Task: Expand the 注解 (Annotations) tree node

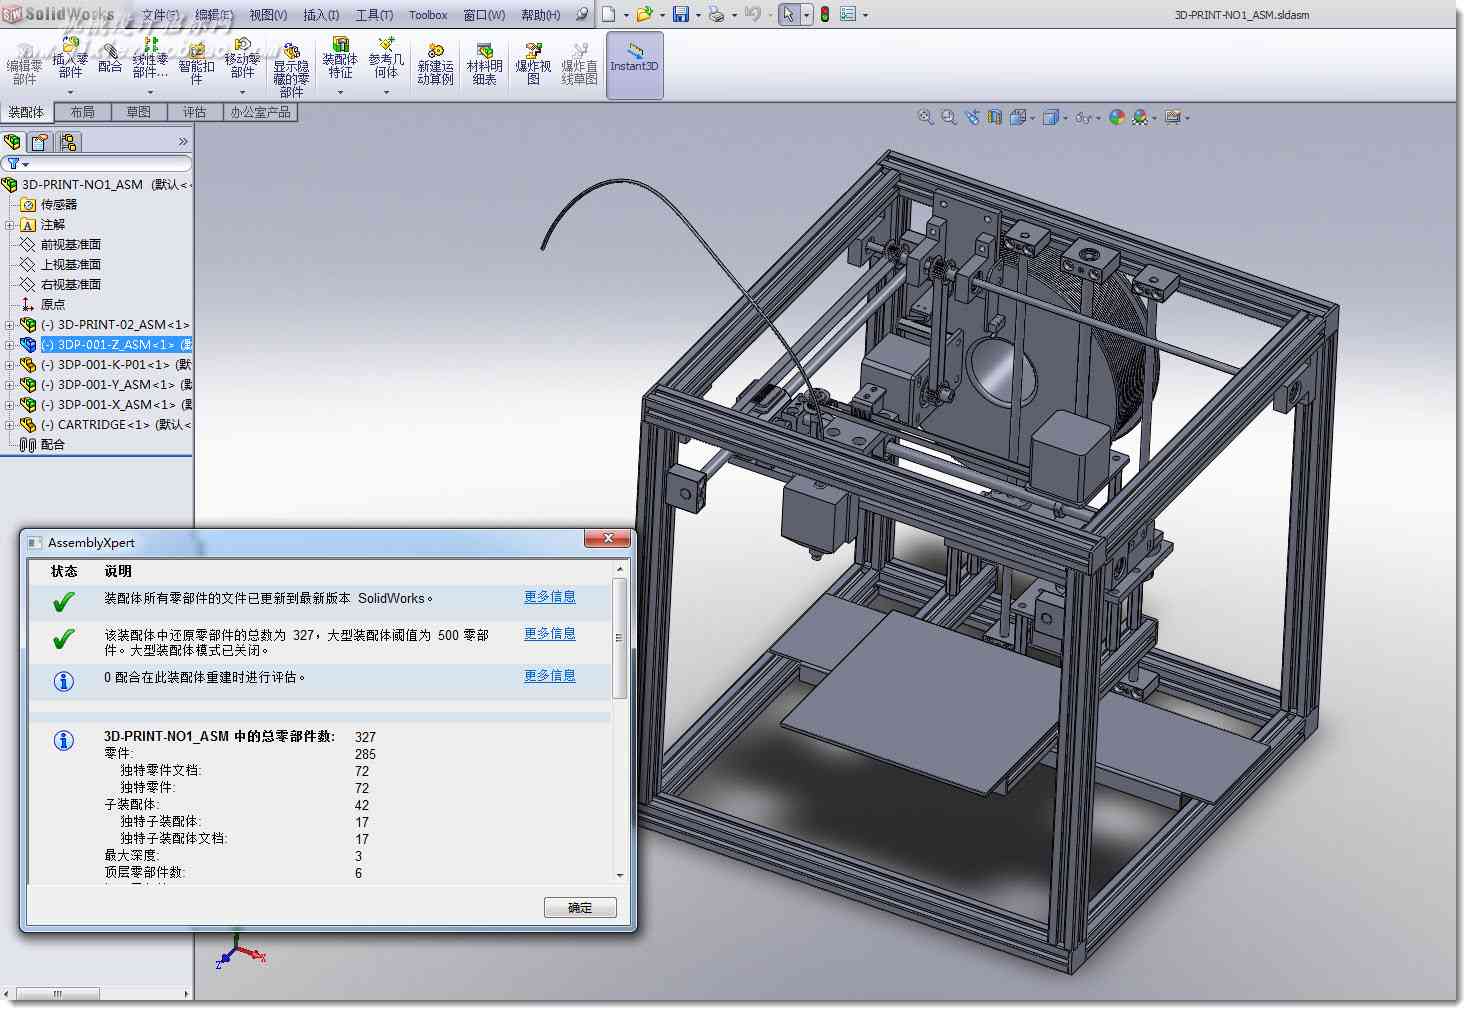Action: pyautogui.click(x=10, y=225)
